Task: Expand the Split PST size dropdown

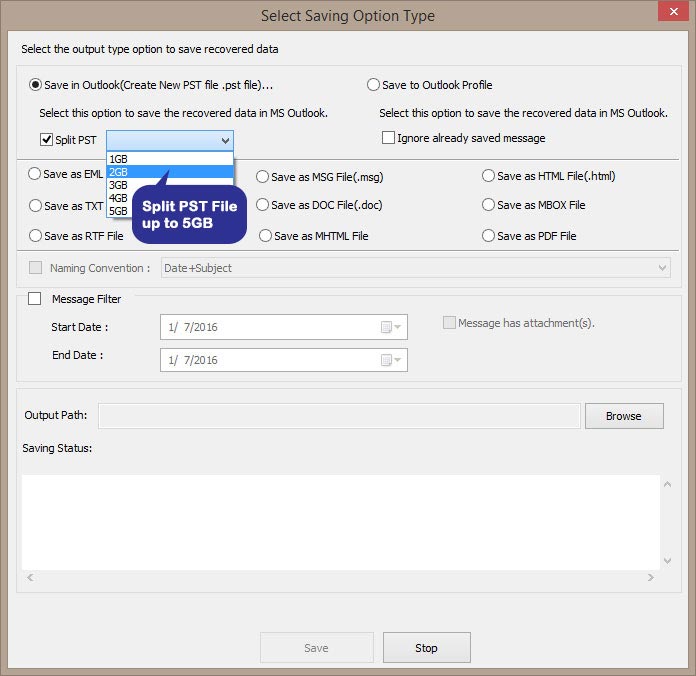Action: pos(225,140)
